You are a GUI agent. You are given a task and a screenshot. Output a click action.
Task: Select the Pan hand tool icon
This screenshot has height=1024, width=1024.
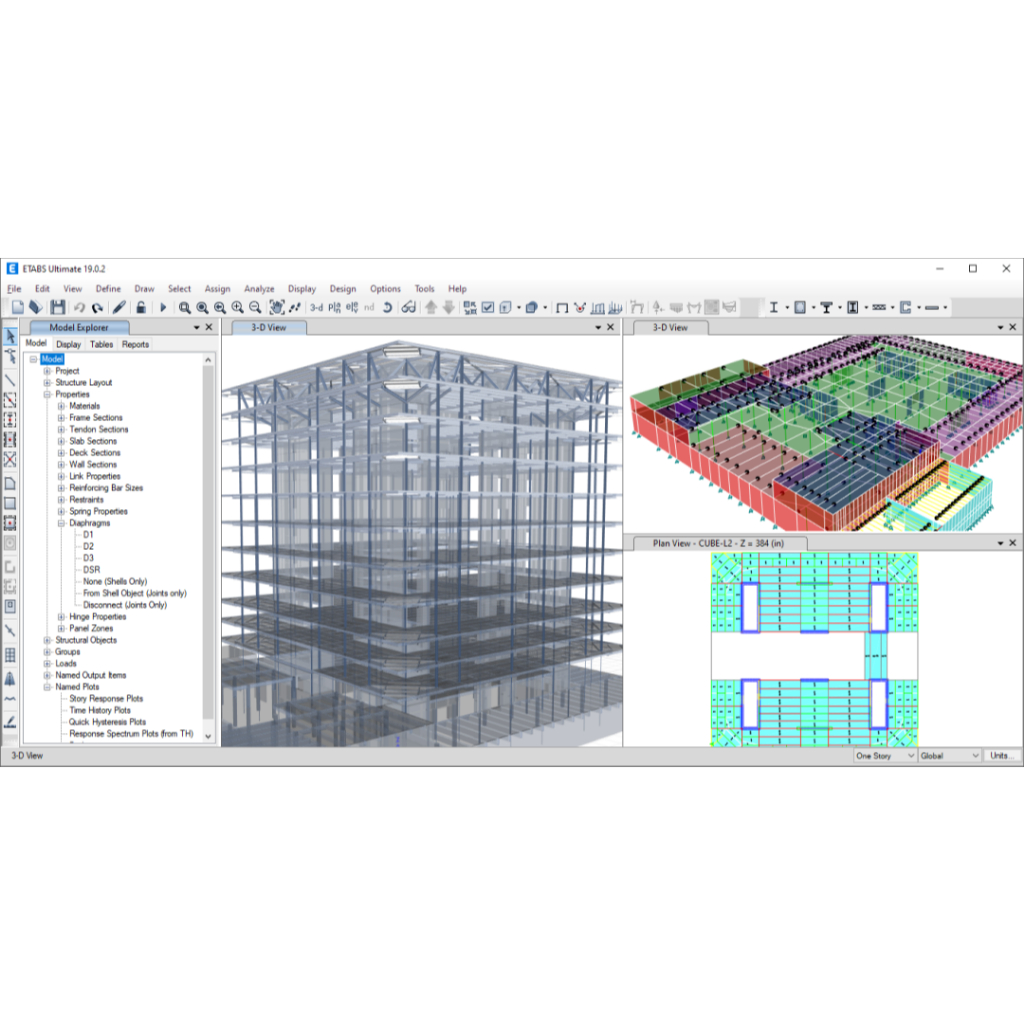coord(278,307)
